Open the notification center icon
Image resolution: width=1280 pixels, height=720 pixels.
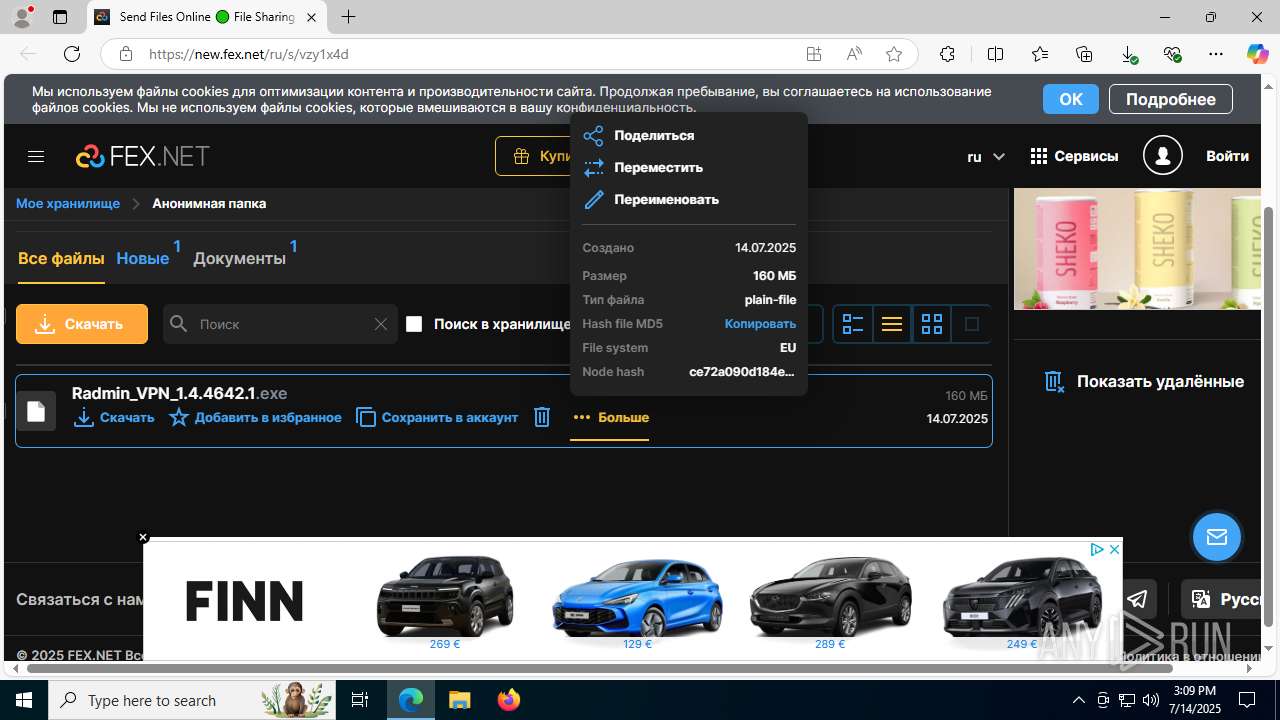coord(1247,700)
